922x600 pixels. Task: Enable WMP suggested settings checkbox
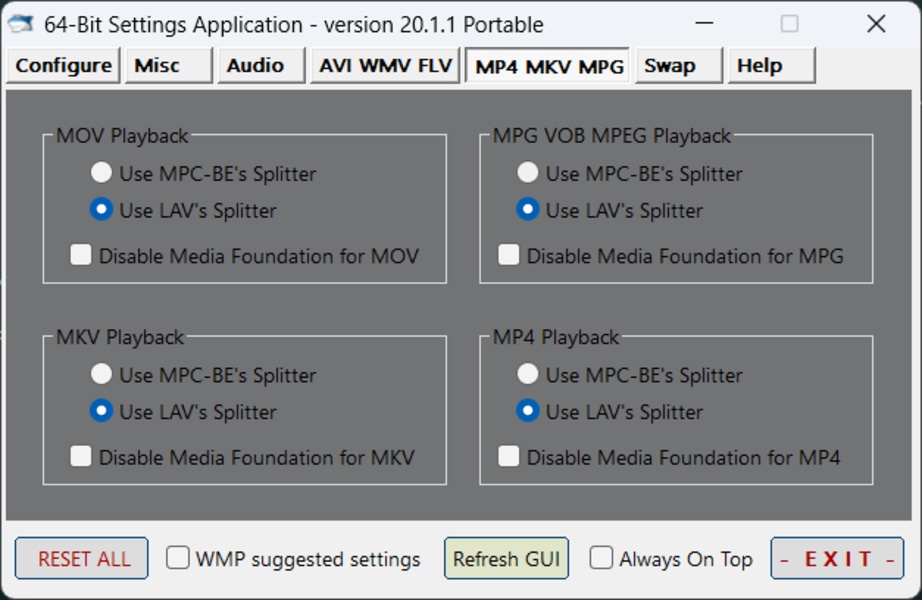(x=178, y=558)
